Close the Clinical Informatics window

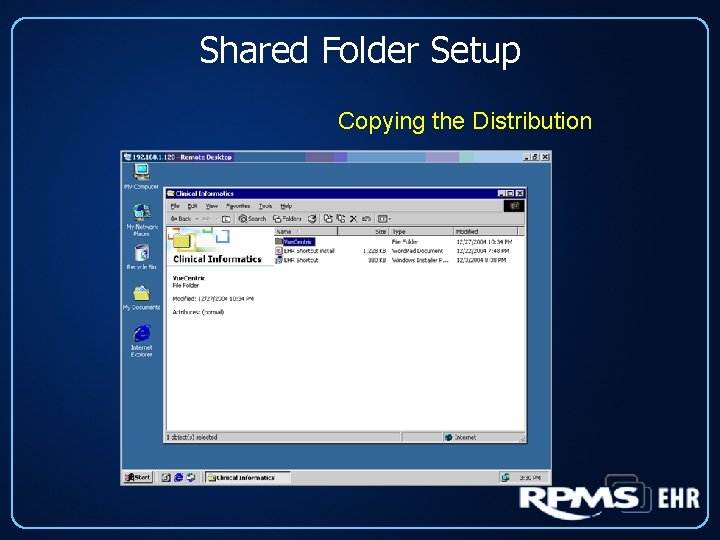[519, 193]
